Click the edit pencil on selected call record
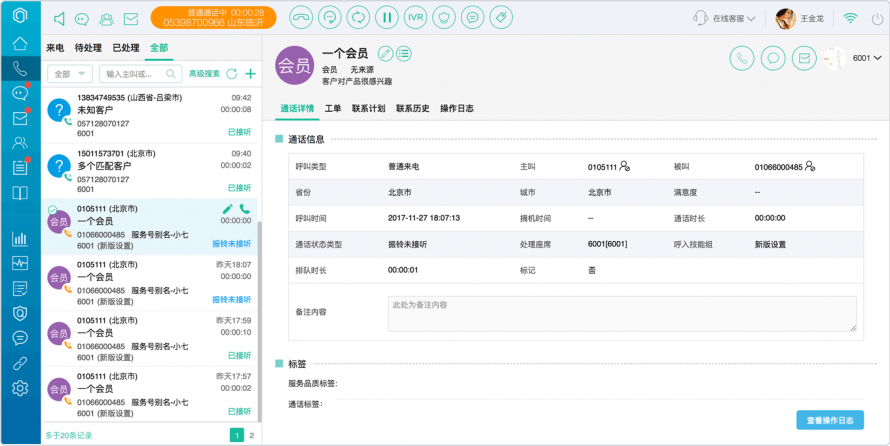This screenshot has width=890, height=446. click(x=227, y=209)
